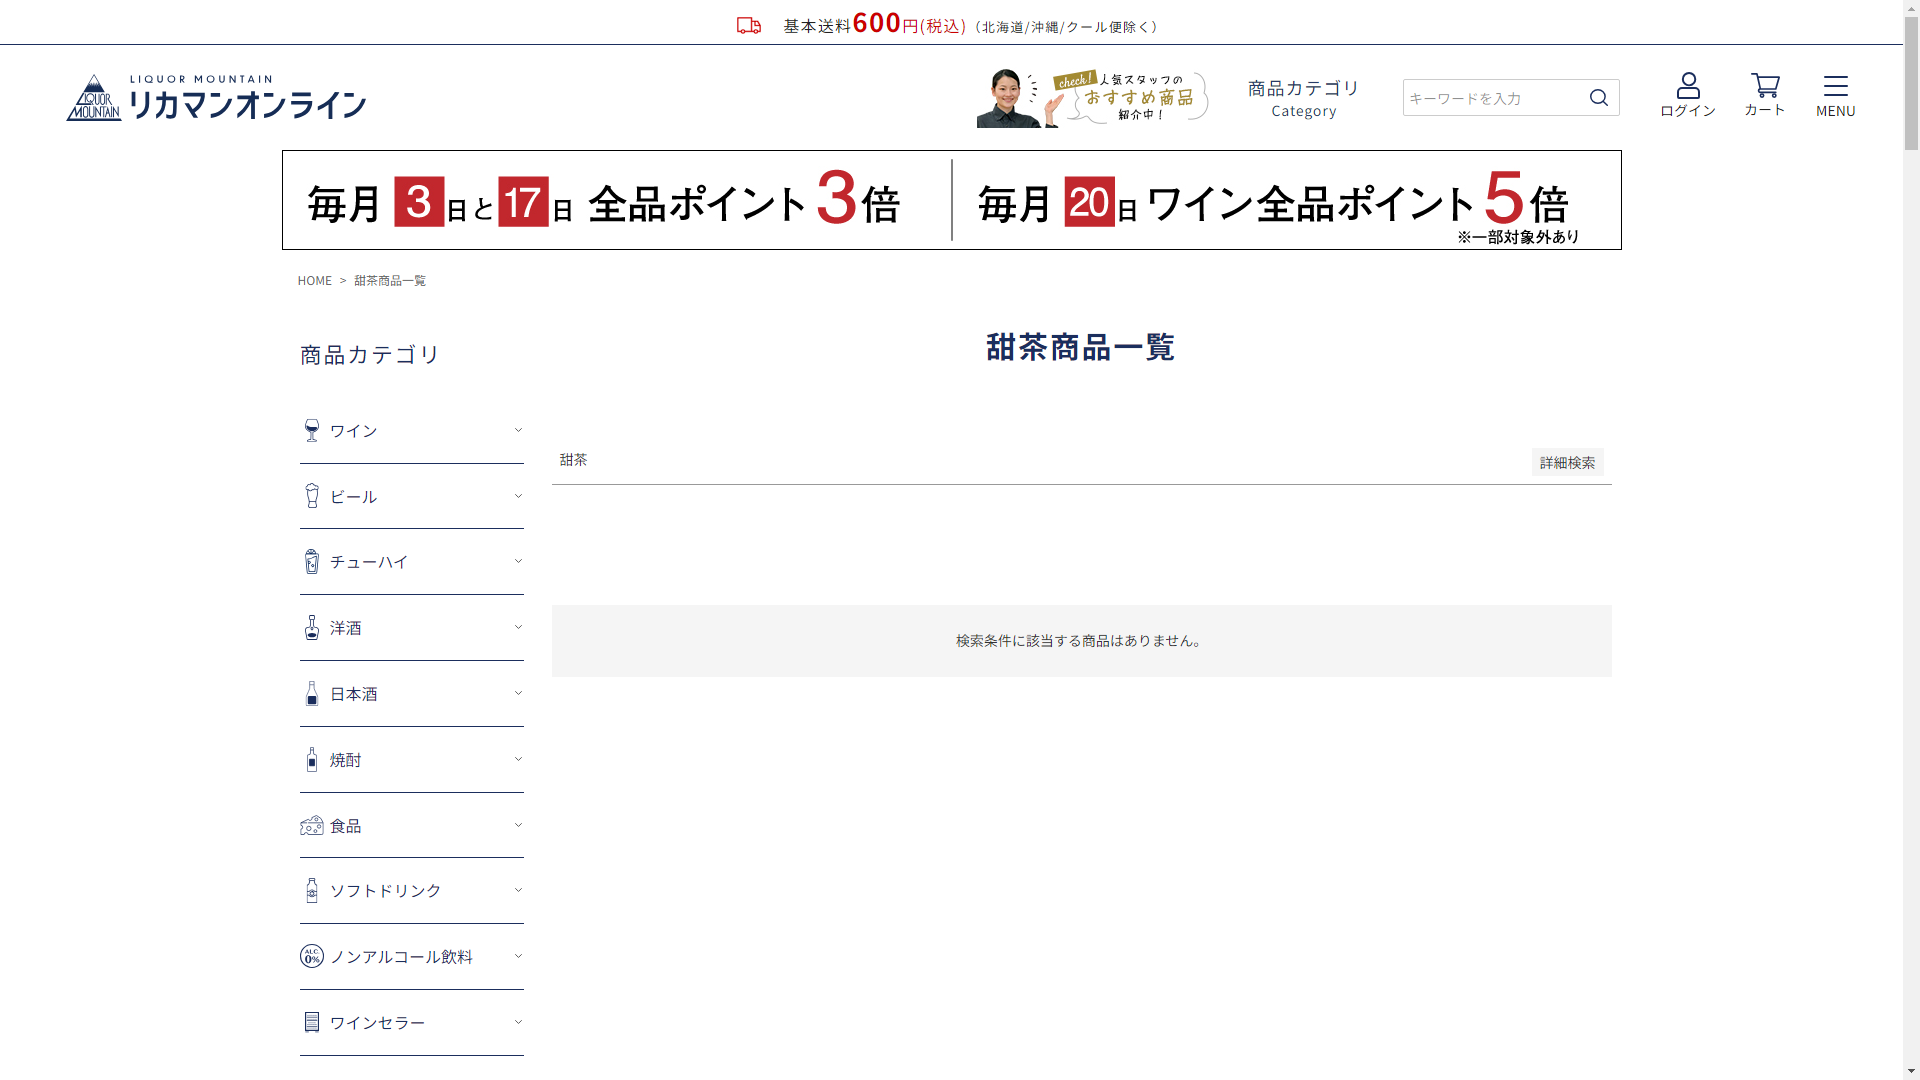Click the non-alcohol 0% icon
Viewport: 1920px width, 1080px height.
pyautogui.click(x=312, y=957)
